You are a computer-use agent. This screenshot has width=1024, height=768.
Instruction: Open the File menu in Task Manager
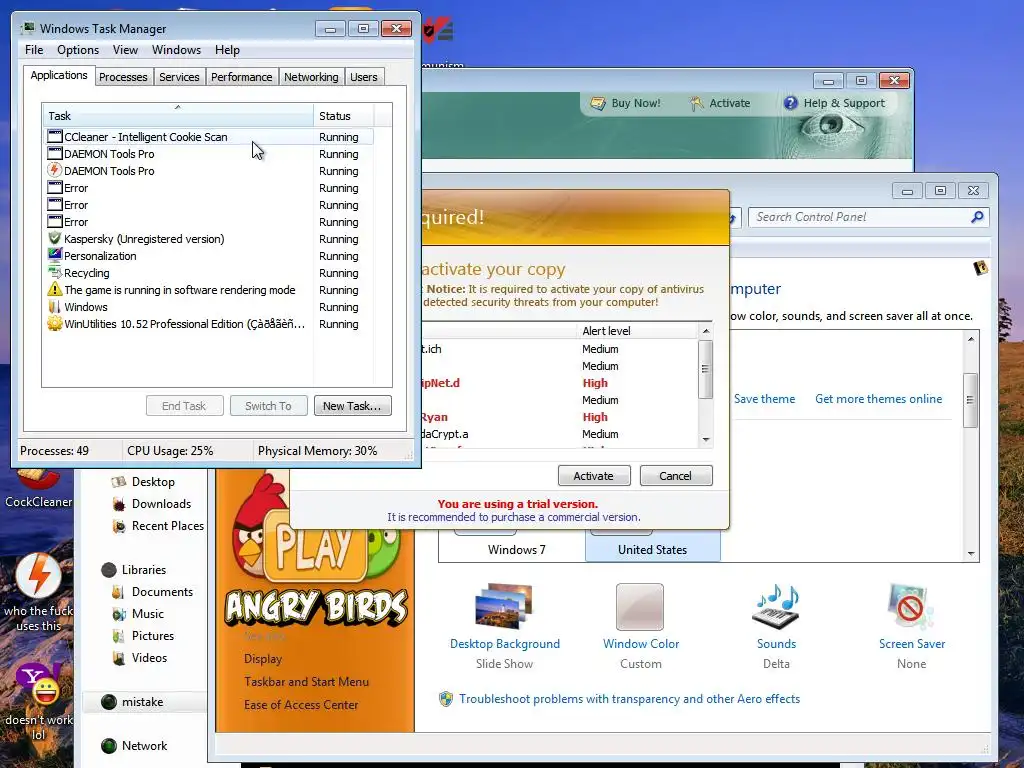(34, 50)
